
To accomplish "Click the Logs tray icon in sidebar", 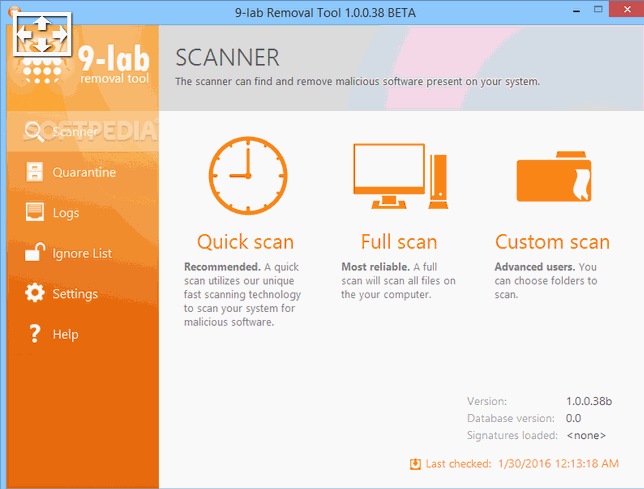I will [34, 213].
